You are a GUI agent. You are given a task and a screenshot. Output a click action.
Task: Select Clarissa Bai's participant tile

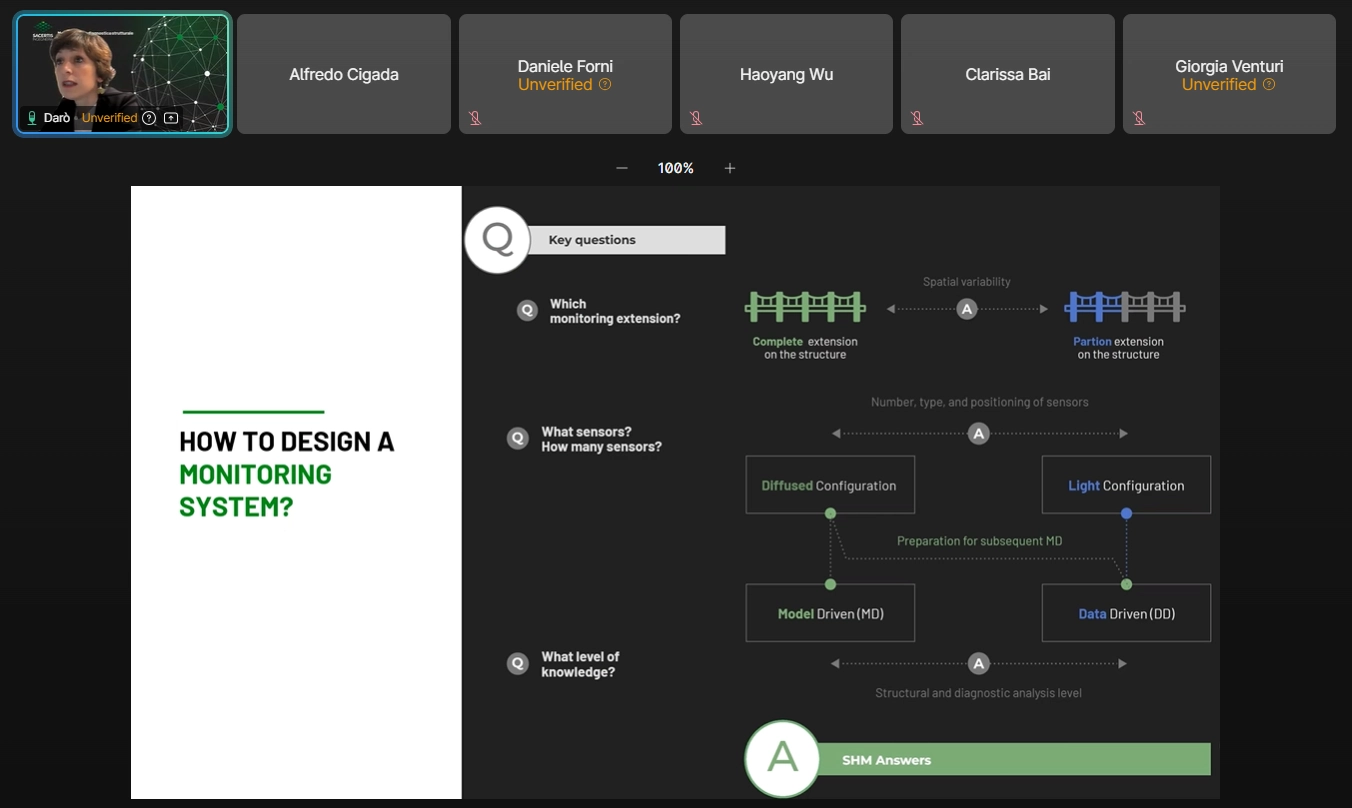click(1007, 74)
